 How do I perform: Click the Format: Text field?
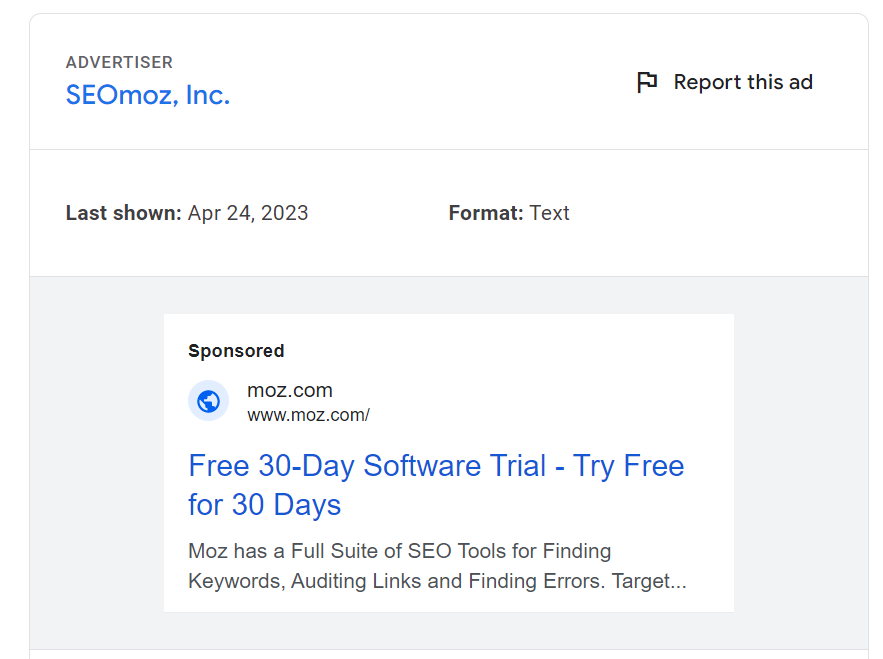point(509,213)
